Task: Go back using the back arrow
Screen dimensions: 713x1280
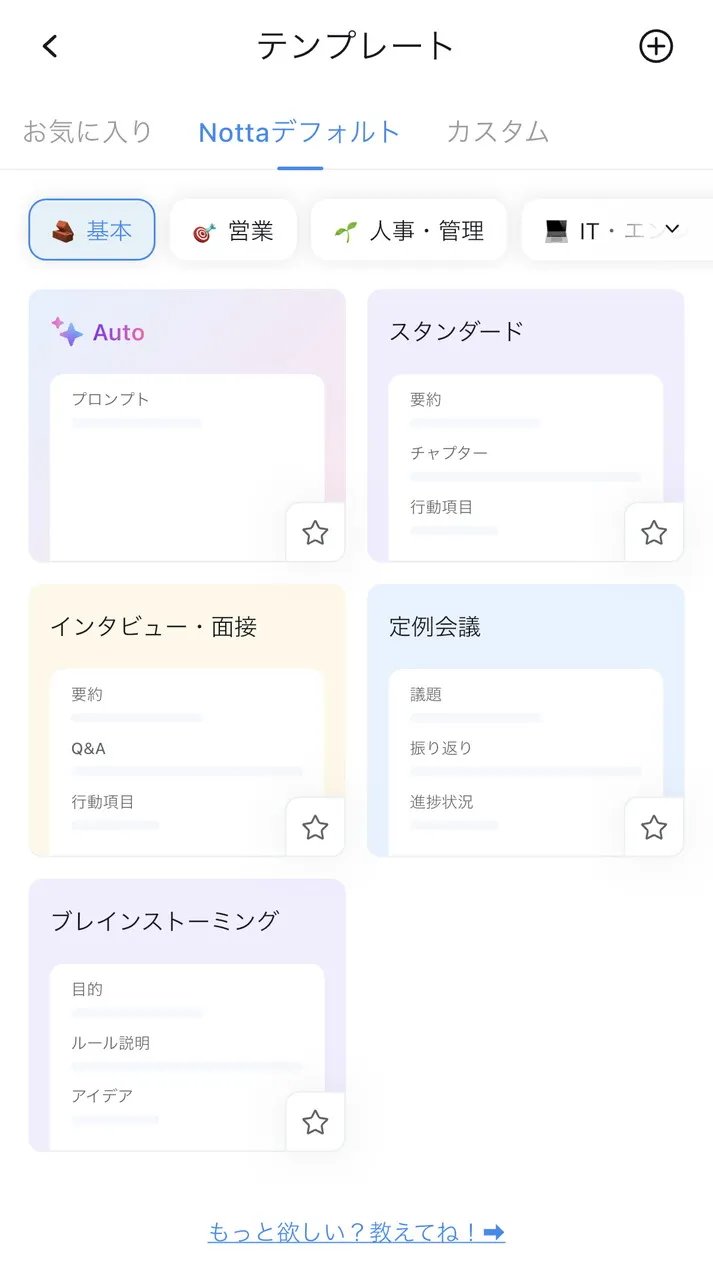Action: (49, 45)
